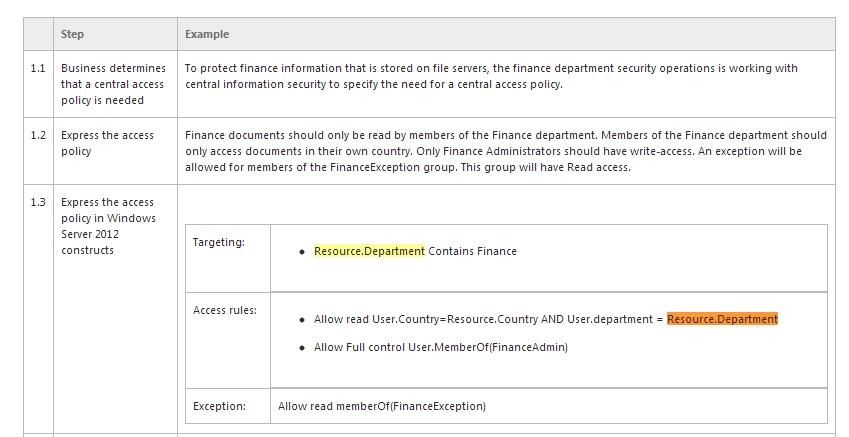Click 'Allow Full control User.MemberOf(FinanceAdmin)' rule

[x=441, y=347]
